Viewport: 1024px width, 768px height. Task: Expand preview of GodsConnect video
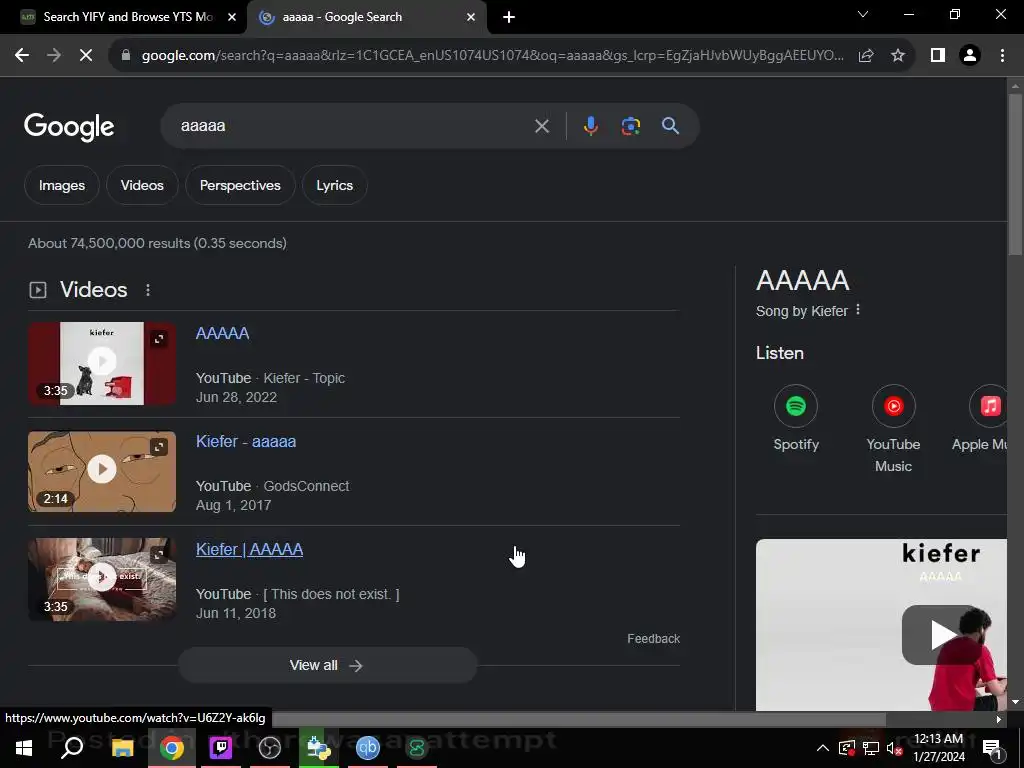159,447
